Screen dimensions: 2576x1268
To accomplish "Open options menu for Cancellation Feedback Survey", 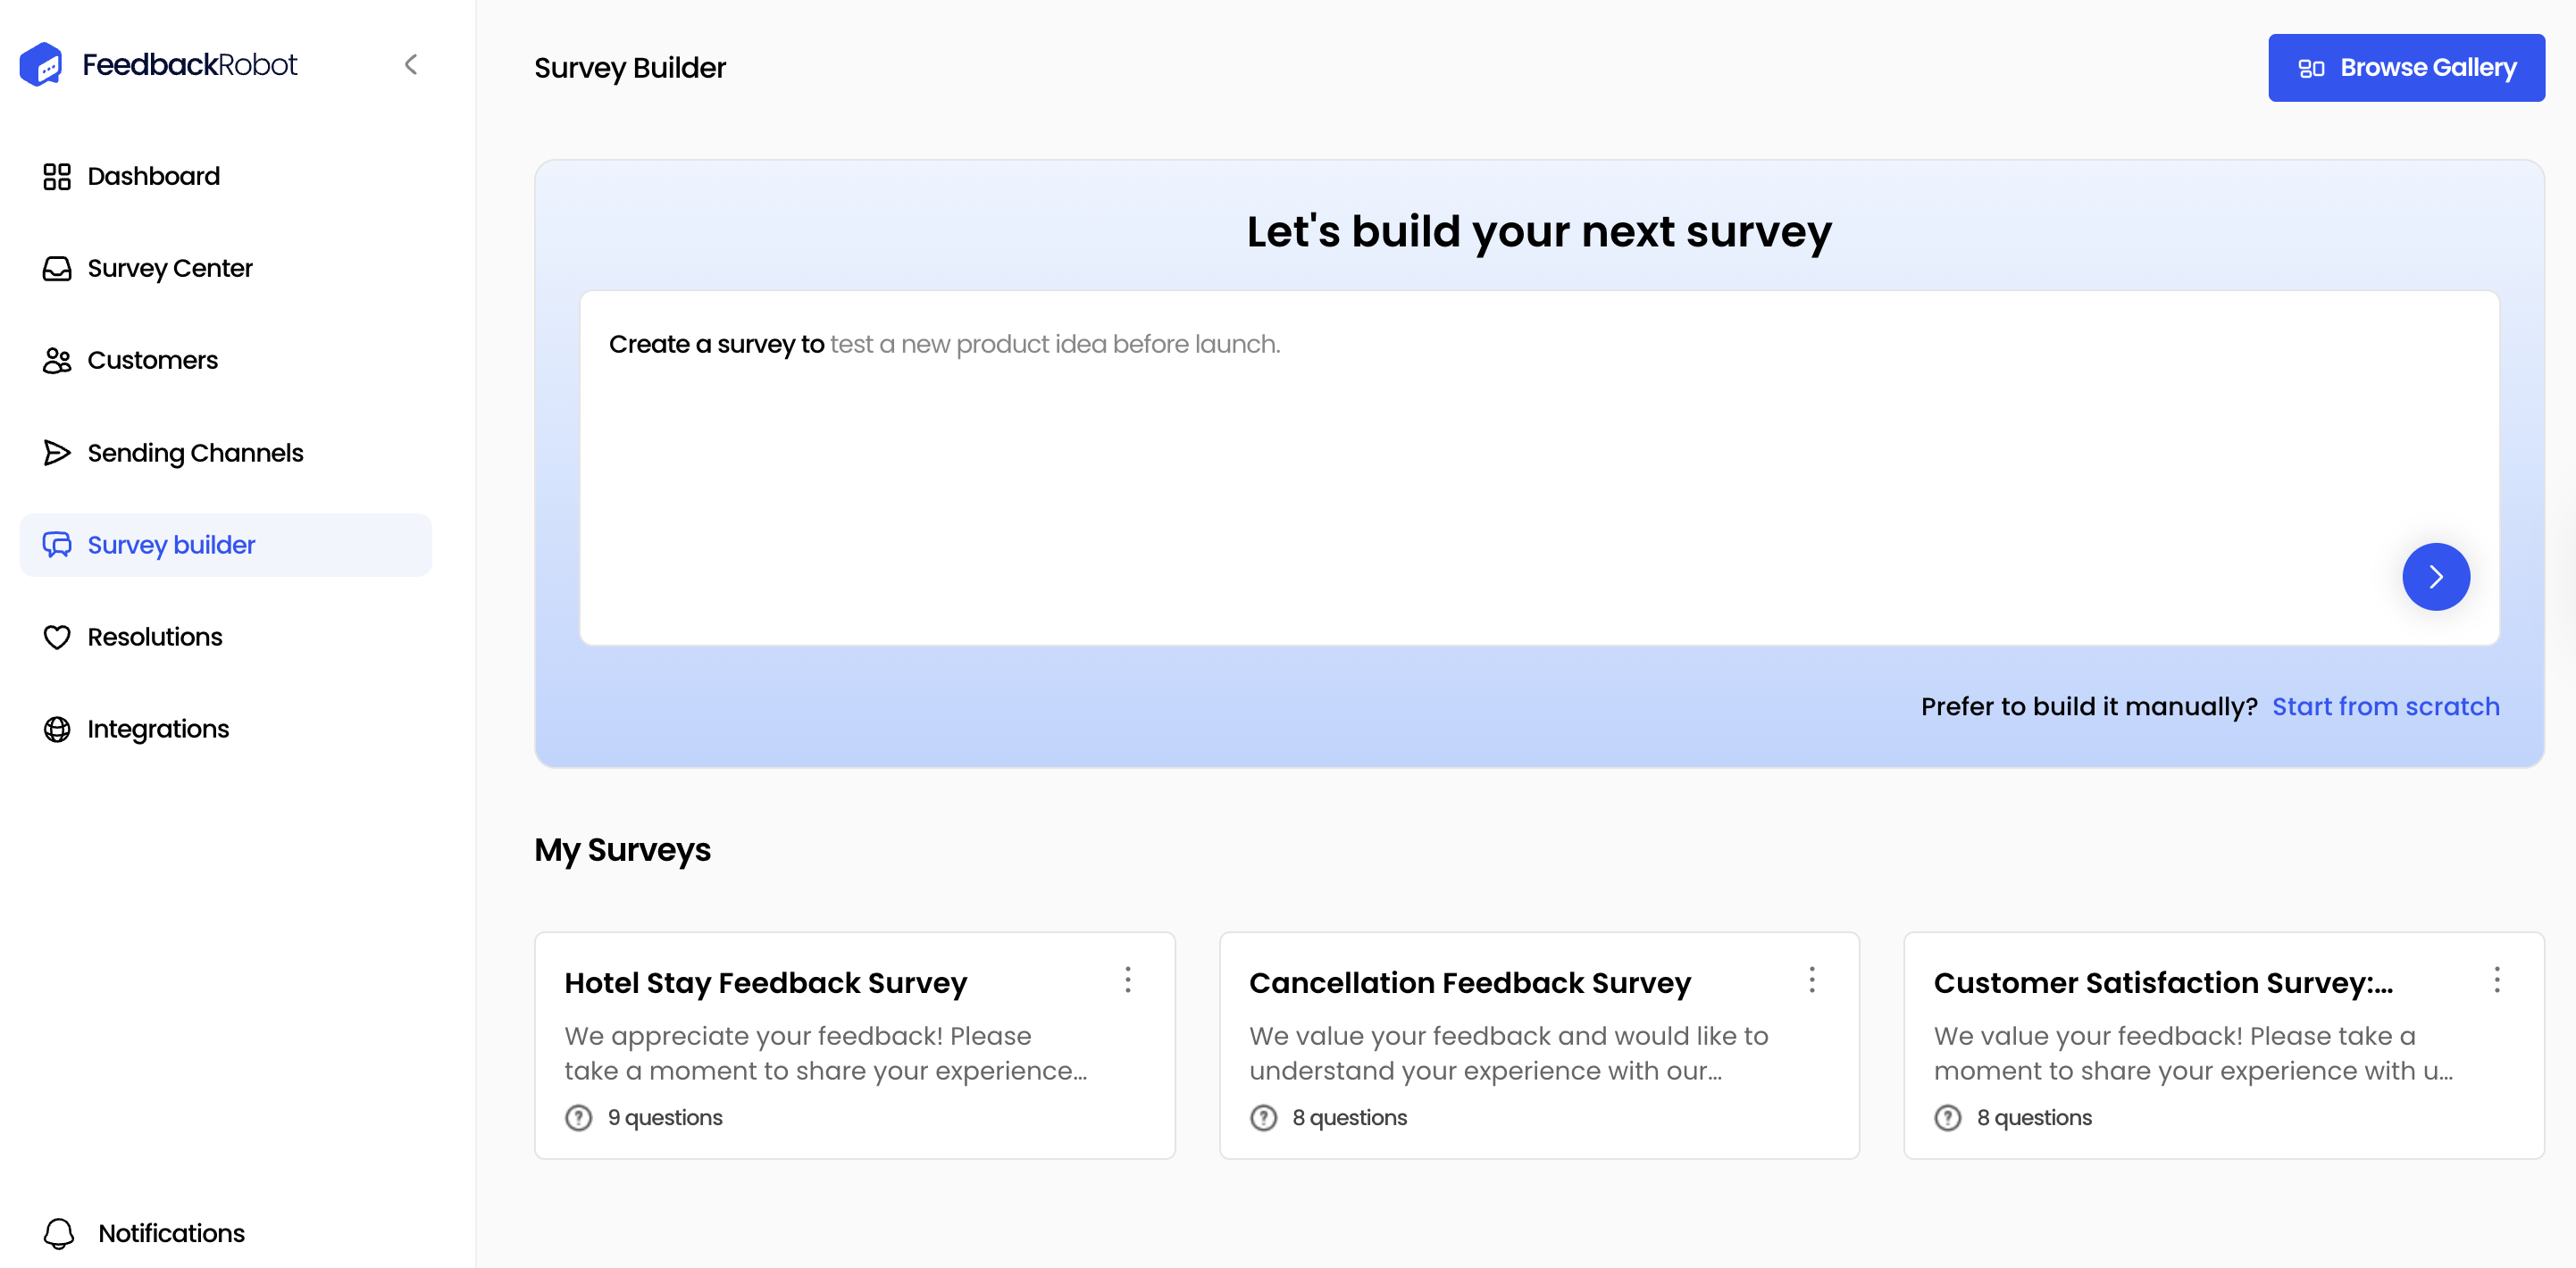I will (1812, 981).
